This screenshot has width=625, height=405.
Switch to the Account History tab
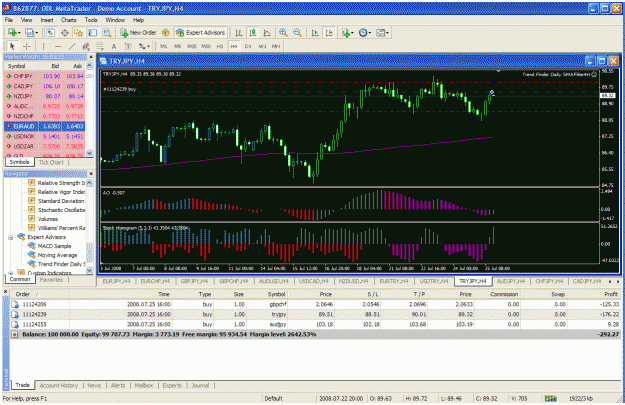[59, 385]
